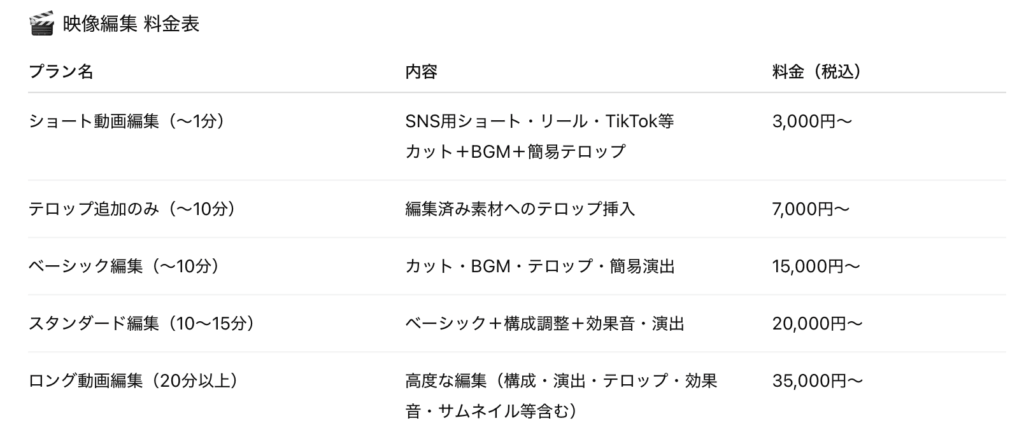Click the 料金（税込） column header
Viewport: 1024px width, 444px height.
816,71
